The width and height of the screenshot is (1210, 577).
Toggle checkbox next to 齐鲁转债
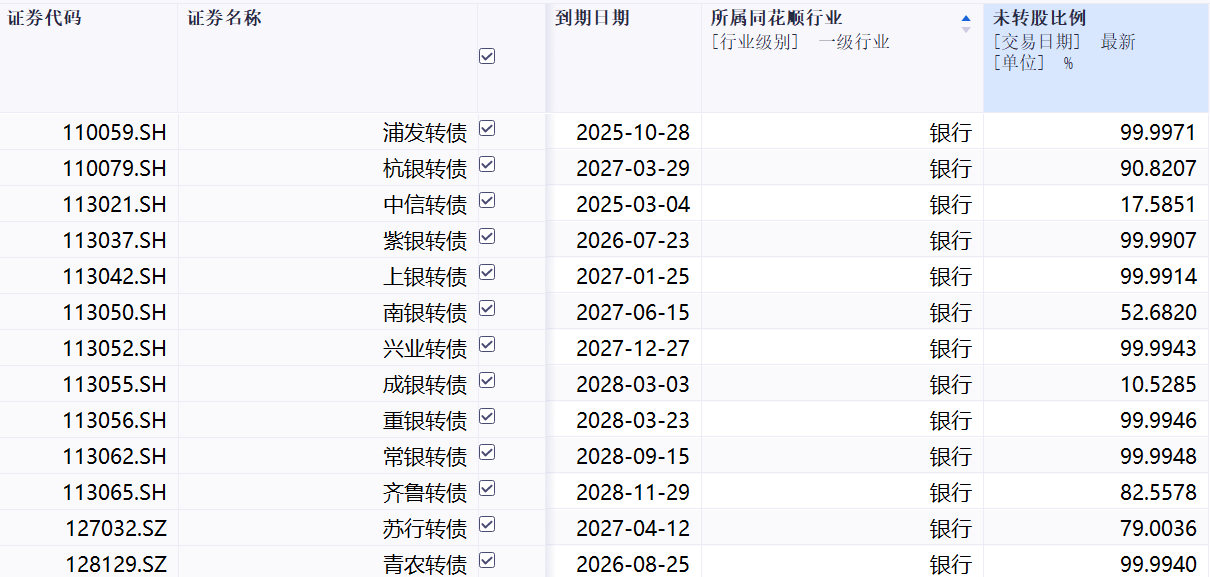487,489
